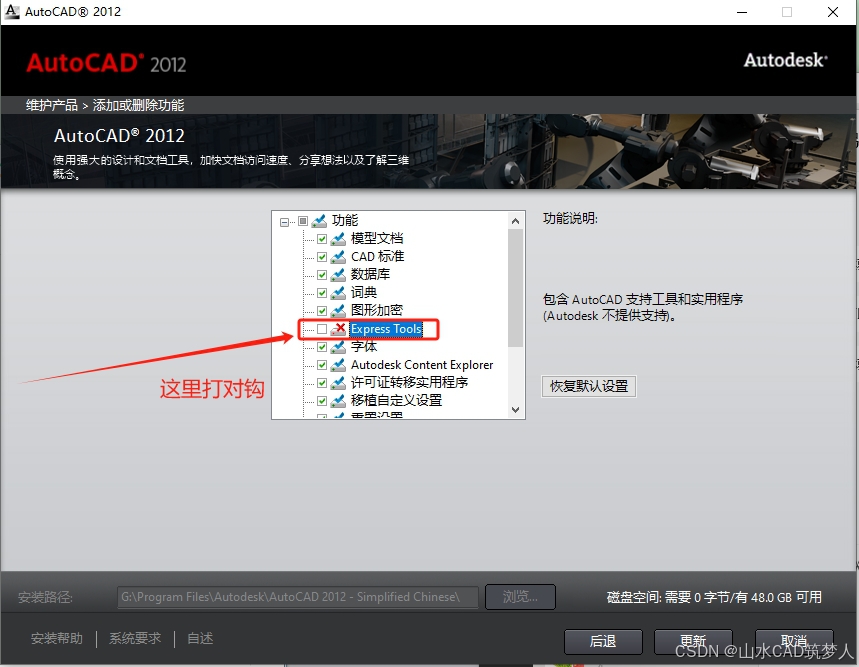Select the 图形加密 tree item label
This screenshot has width=859, height=667.
pyautogui.click(x=377, y=310)
